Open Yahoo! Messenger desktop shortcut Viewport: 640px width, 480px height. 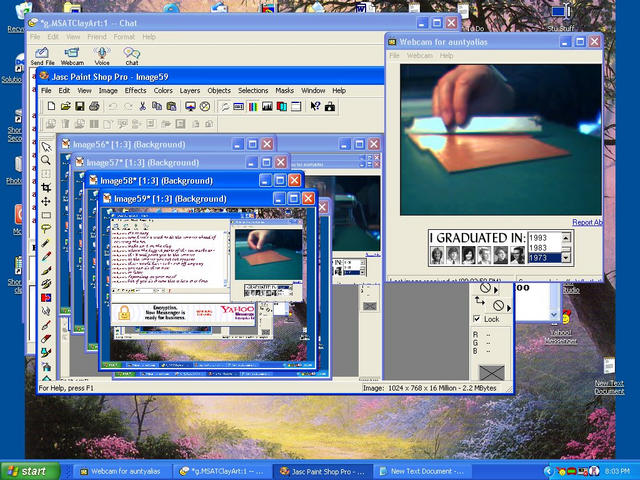point(561,328)
